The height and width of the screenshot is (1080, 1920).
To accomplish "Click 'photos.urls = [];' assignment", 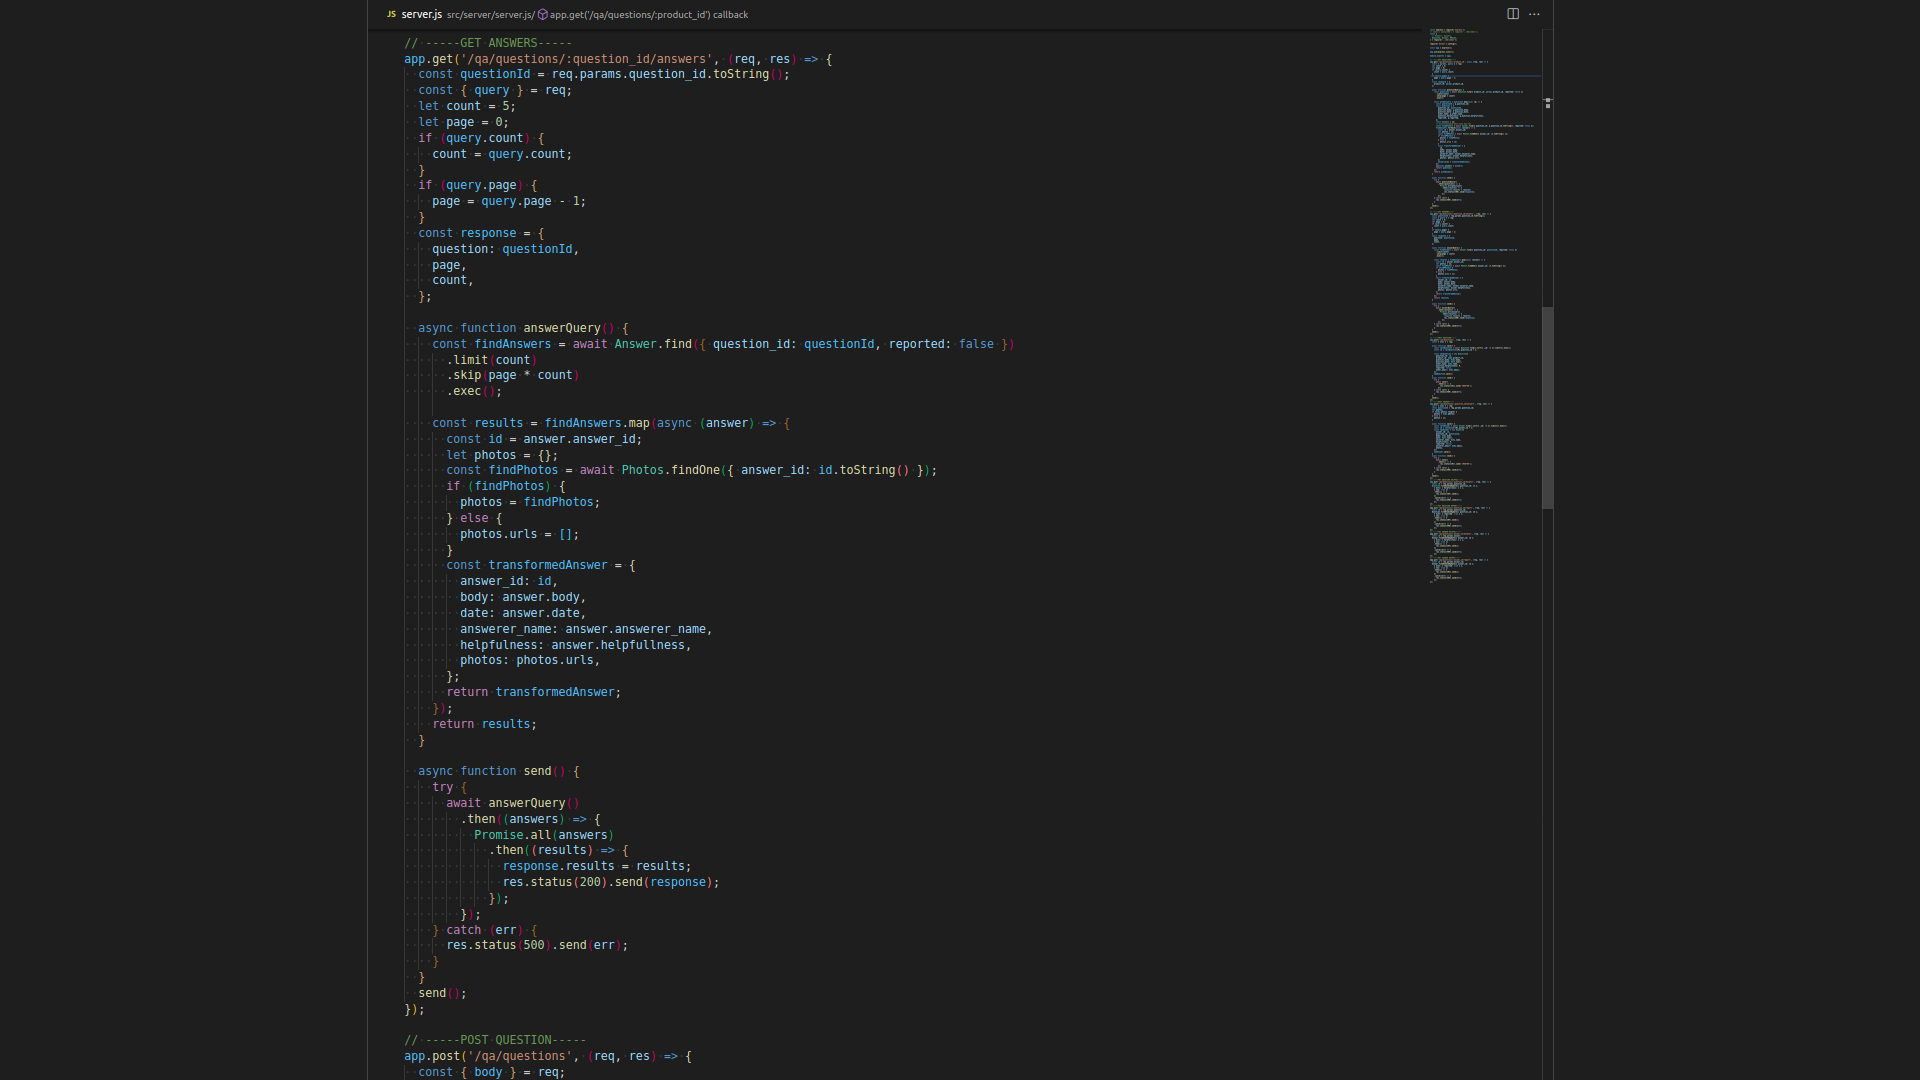I will 520,534.
